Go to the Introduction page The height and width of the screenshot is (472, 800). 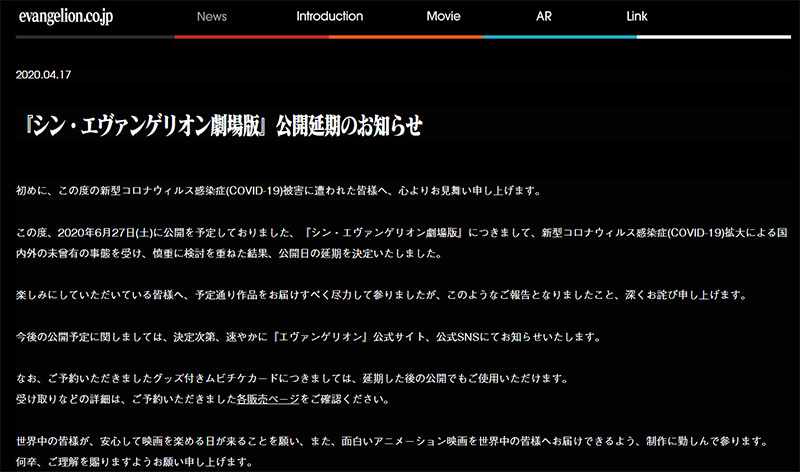[329, 17]
